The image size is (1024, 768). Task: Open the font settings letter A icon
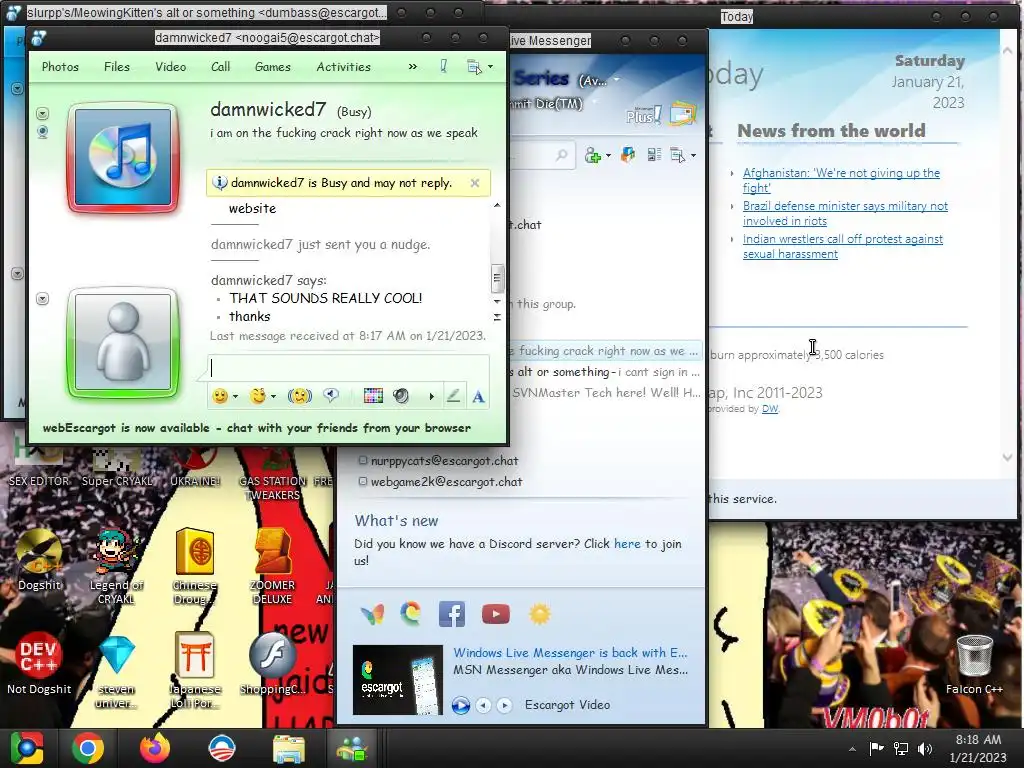pyautogui.click(x=479, y=396)
